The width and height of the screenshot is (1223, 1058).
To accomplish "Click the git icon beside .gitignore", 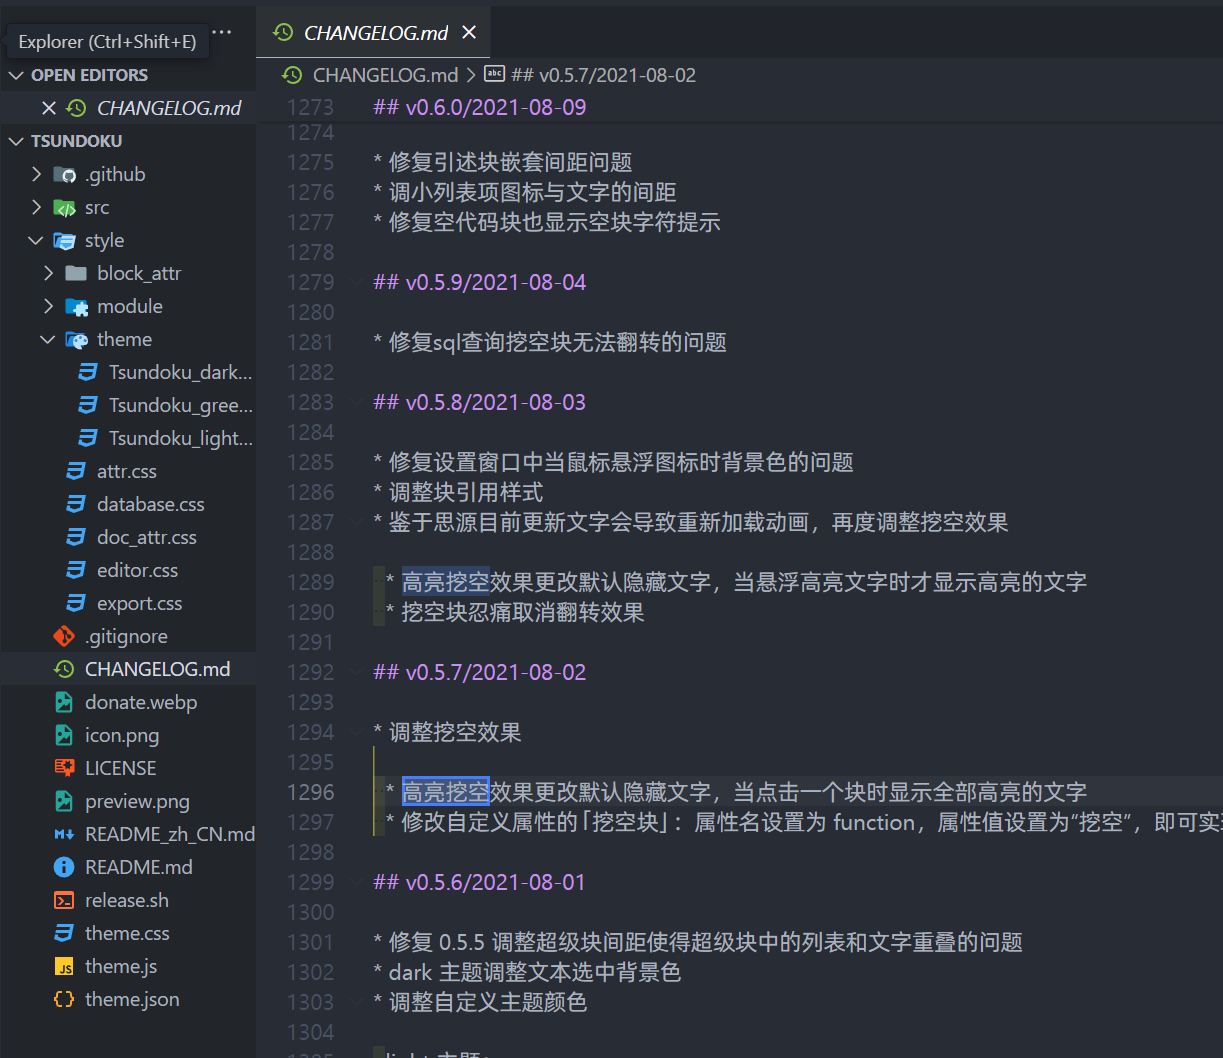I will pyautogui.click(x=64, y=636).
